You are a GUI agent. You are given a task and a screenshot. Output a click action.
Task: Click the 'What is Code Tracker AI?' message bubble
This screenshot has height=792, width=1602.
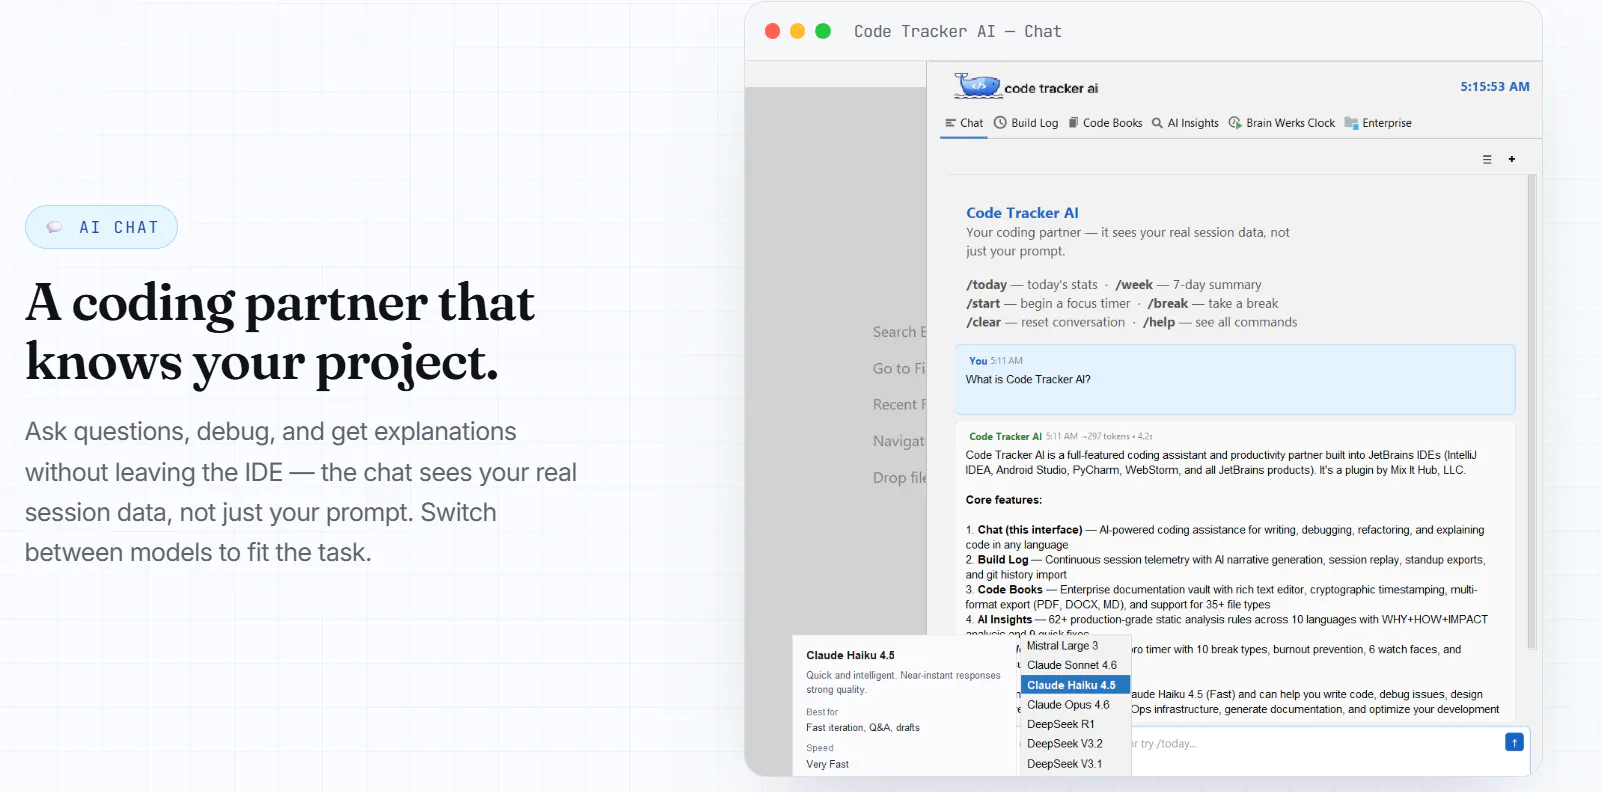click(1235, 380)
